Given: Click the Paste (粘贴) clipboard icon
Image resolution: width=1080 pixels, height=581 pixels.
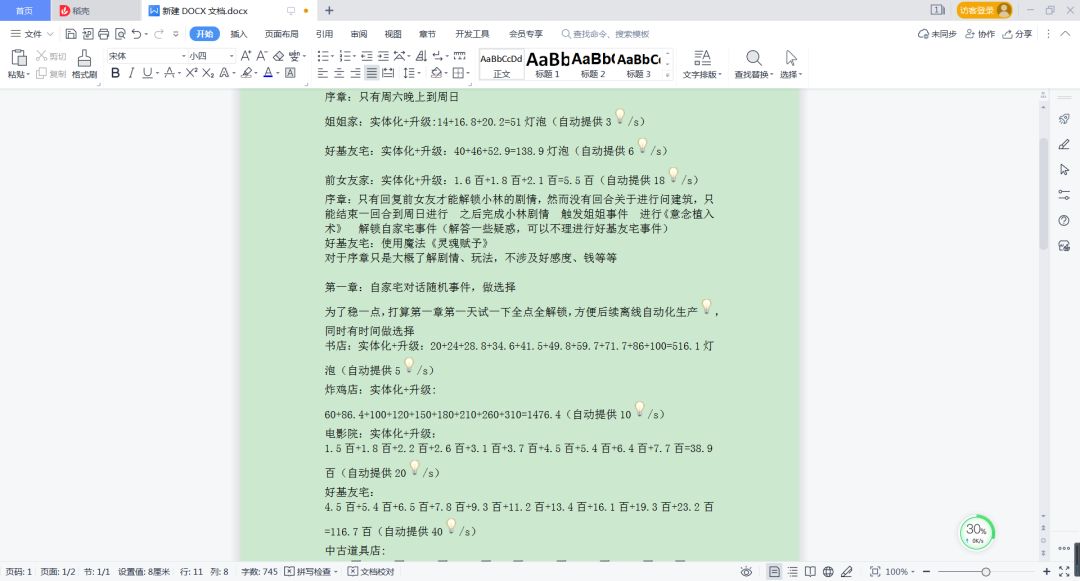Looking at the screenshot, I should tap(19, 59).
